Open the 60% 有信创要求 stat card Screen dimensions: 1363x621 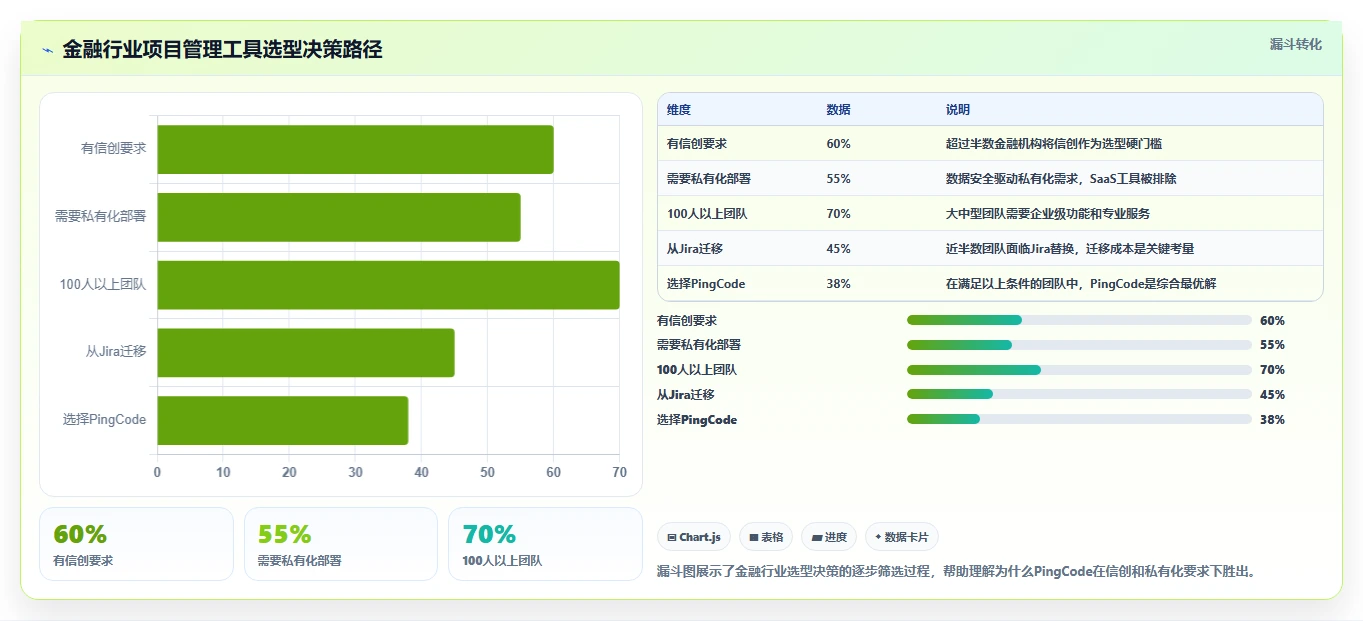(136, 544)
